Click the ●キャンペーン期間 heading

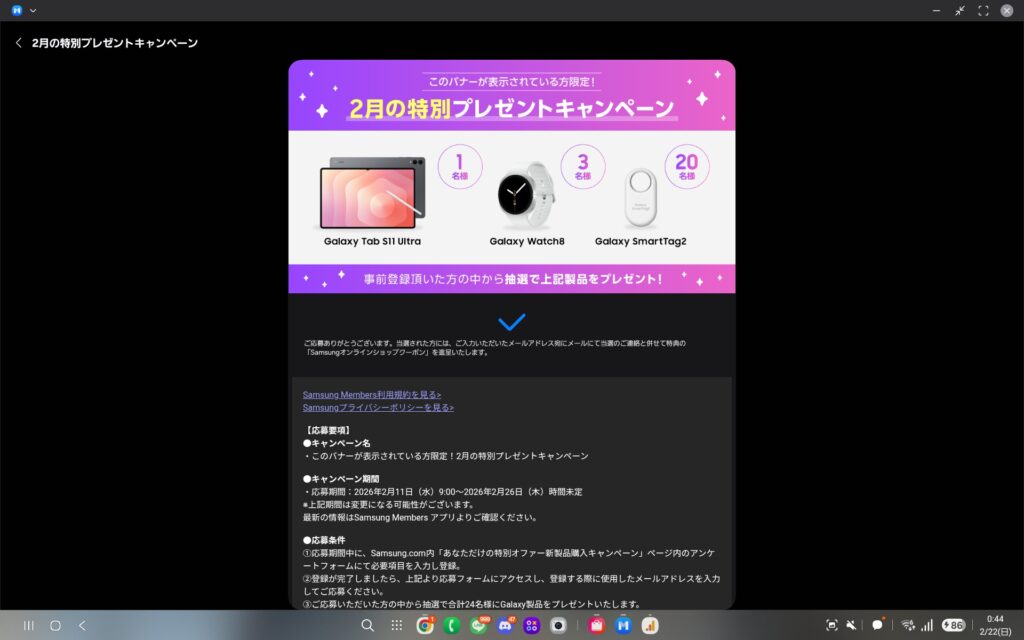click(341, 479)
